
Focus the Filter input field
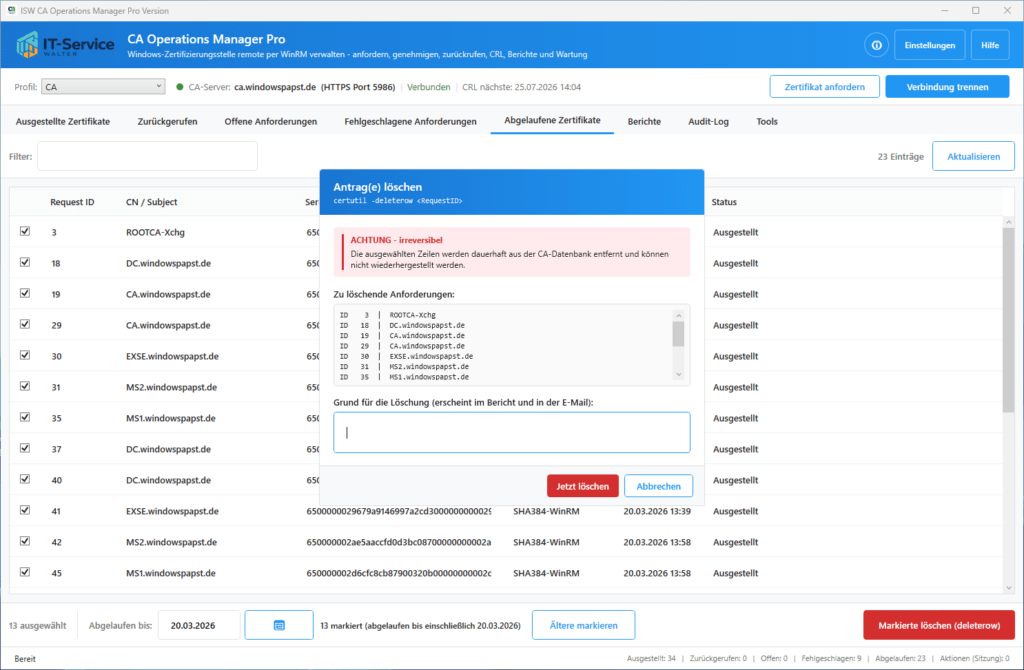pyautogui.click(x=148, y=157)
